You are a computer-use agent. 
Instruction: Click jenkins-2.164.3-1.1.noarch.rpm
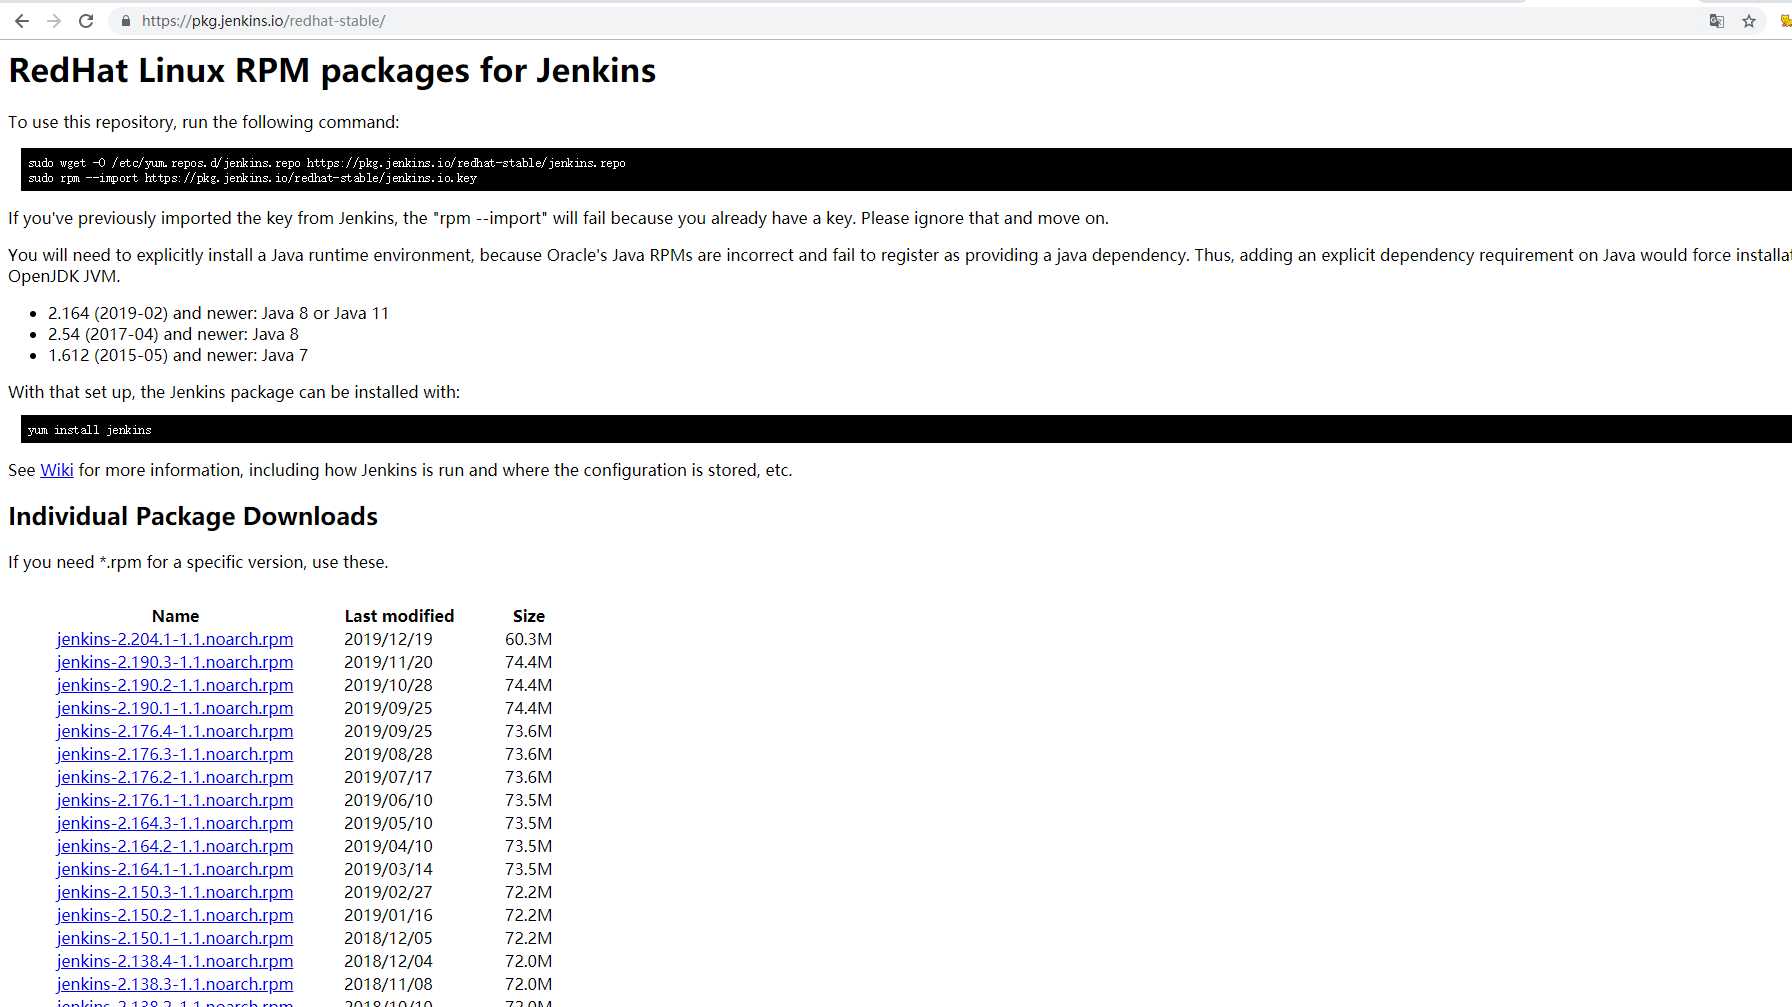[175, 823]
